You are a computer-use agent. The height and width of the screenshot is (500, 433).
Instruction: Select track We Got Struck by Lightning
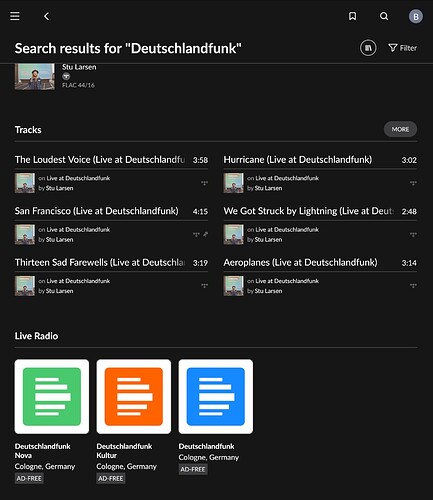click(x=309, y=211)
